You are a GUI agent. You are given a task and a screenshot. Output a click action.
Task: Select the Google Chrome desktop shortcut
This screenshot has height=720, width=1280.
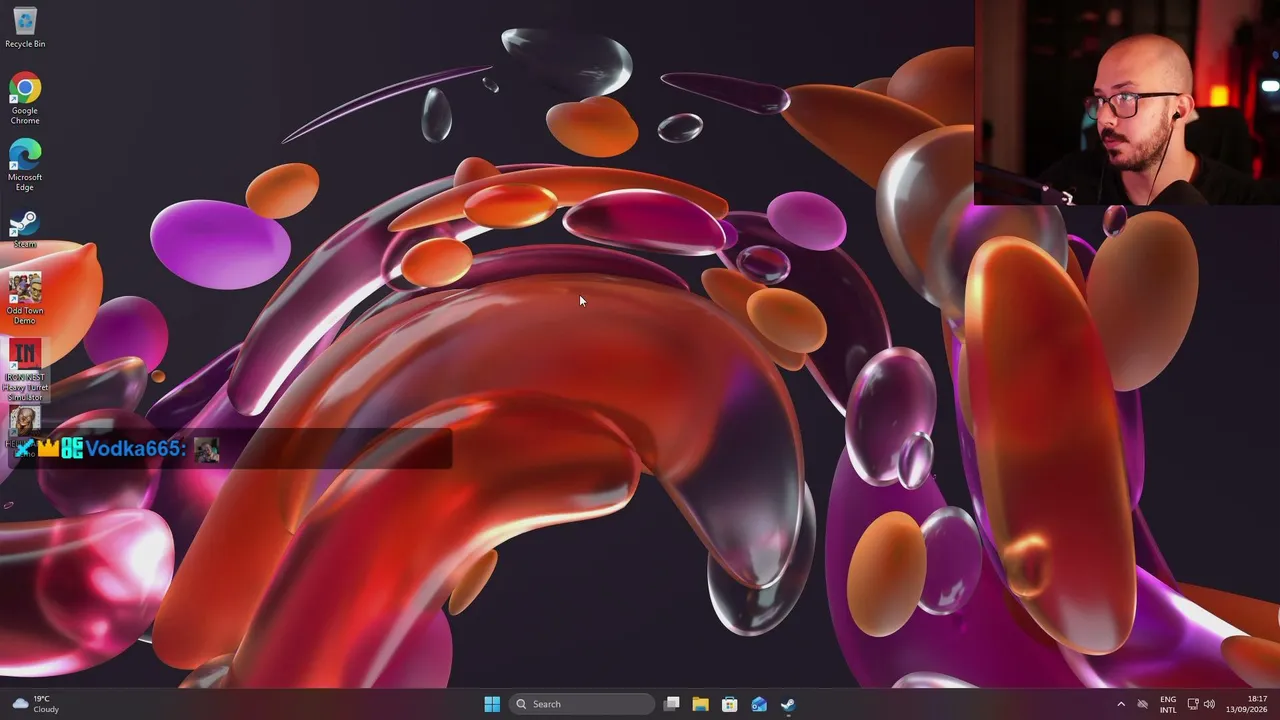coord(25,98)
